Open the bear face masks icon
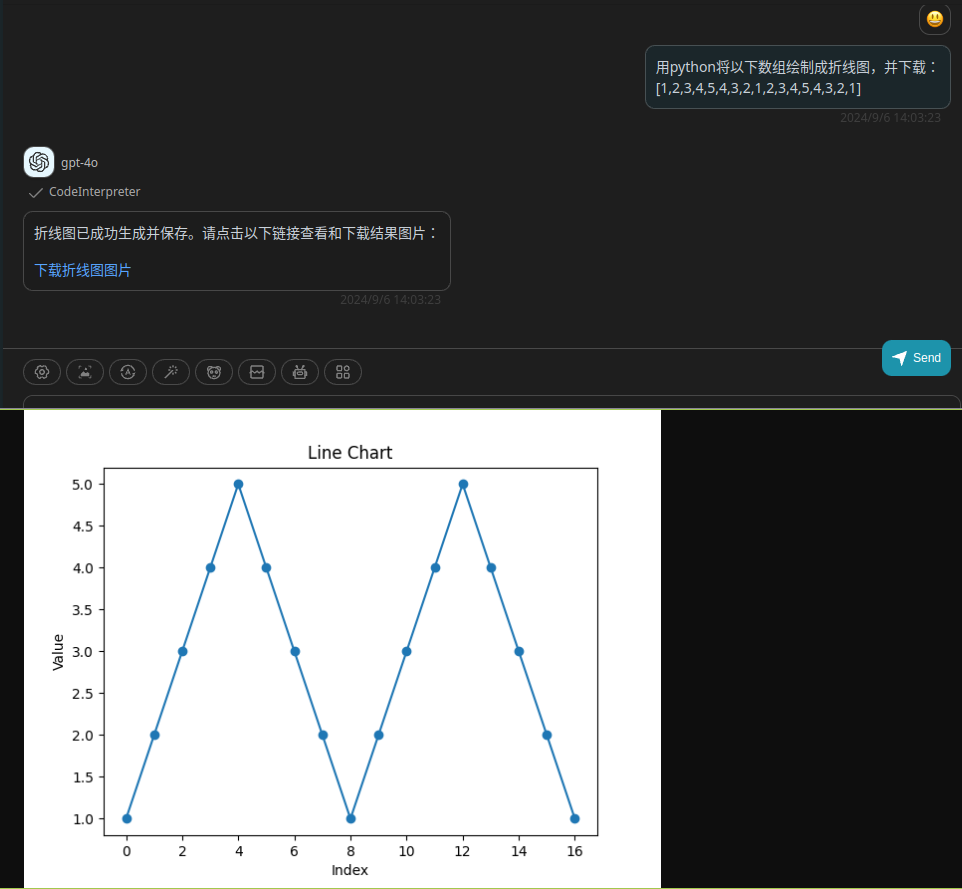Screen dimensions: 962x889 [x=214, y=372]
